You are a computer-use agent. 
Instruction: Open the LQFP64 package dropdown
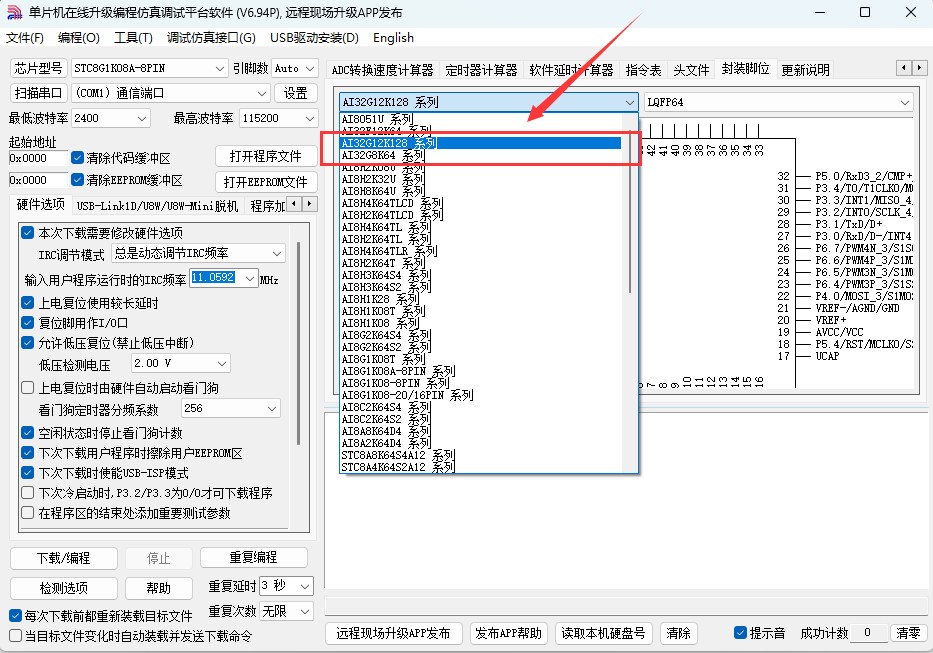[778, 102]
